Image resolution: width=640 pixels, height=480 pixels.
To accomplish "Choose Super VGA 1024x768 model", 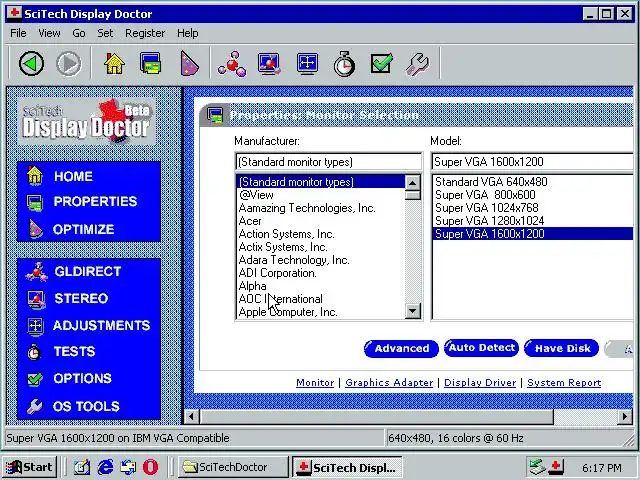I will pos(533,208).
